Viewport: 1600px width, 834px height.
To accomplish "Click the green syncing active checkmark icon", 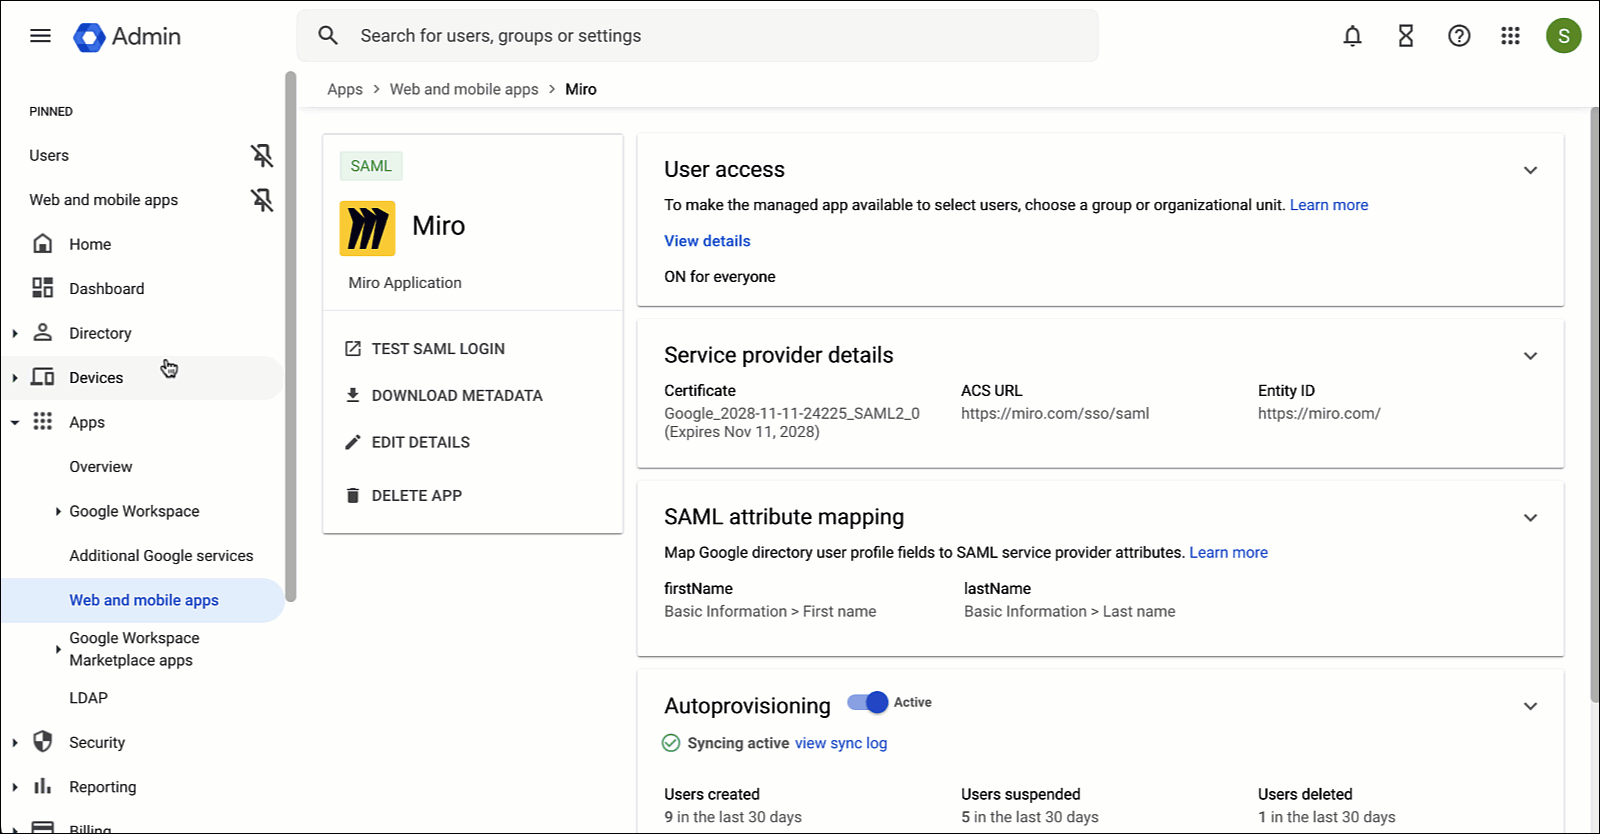I will coord(671,743).
